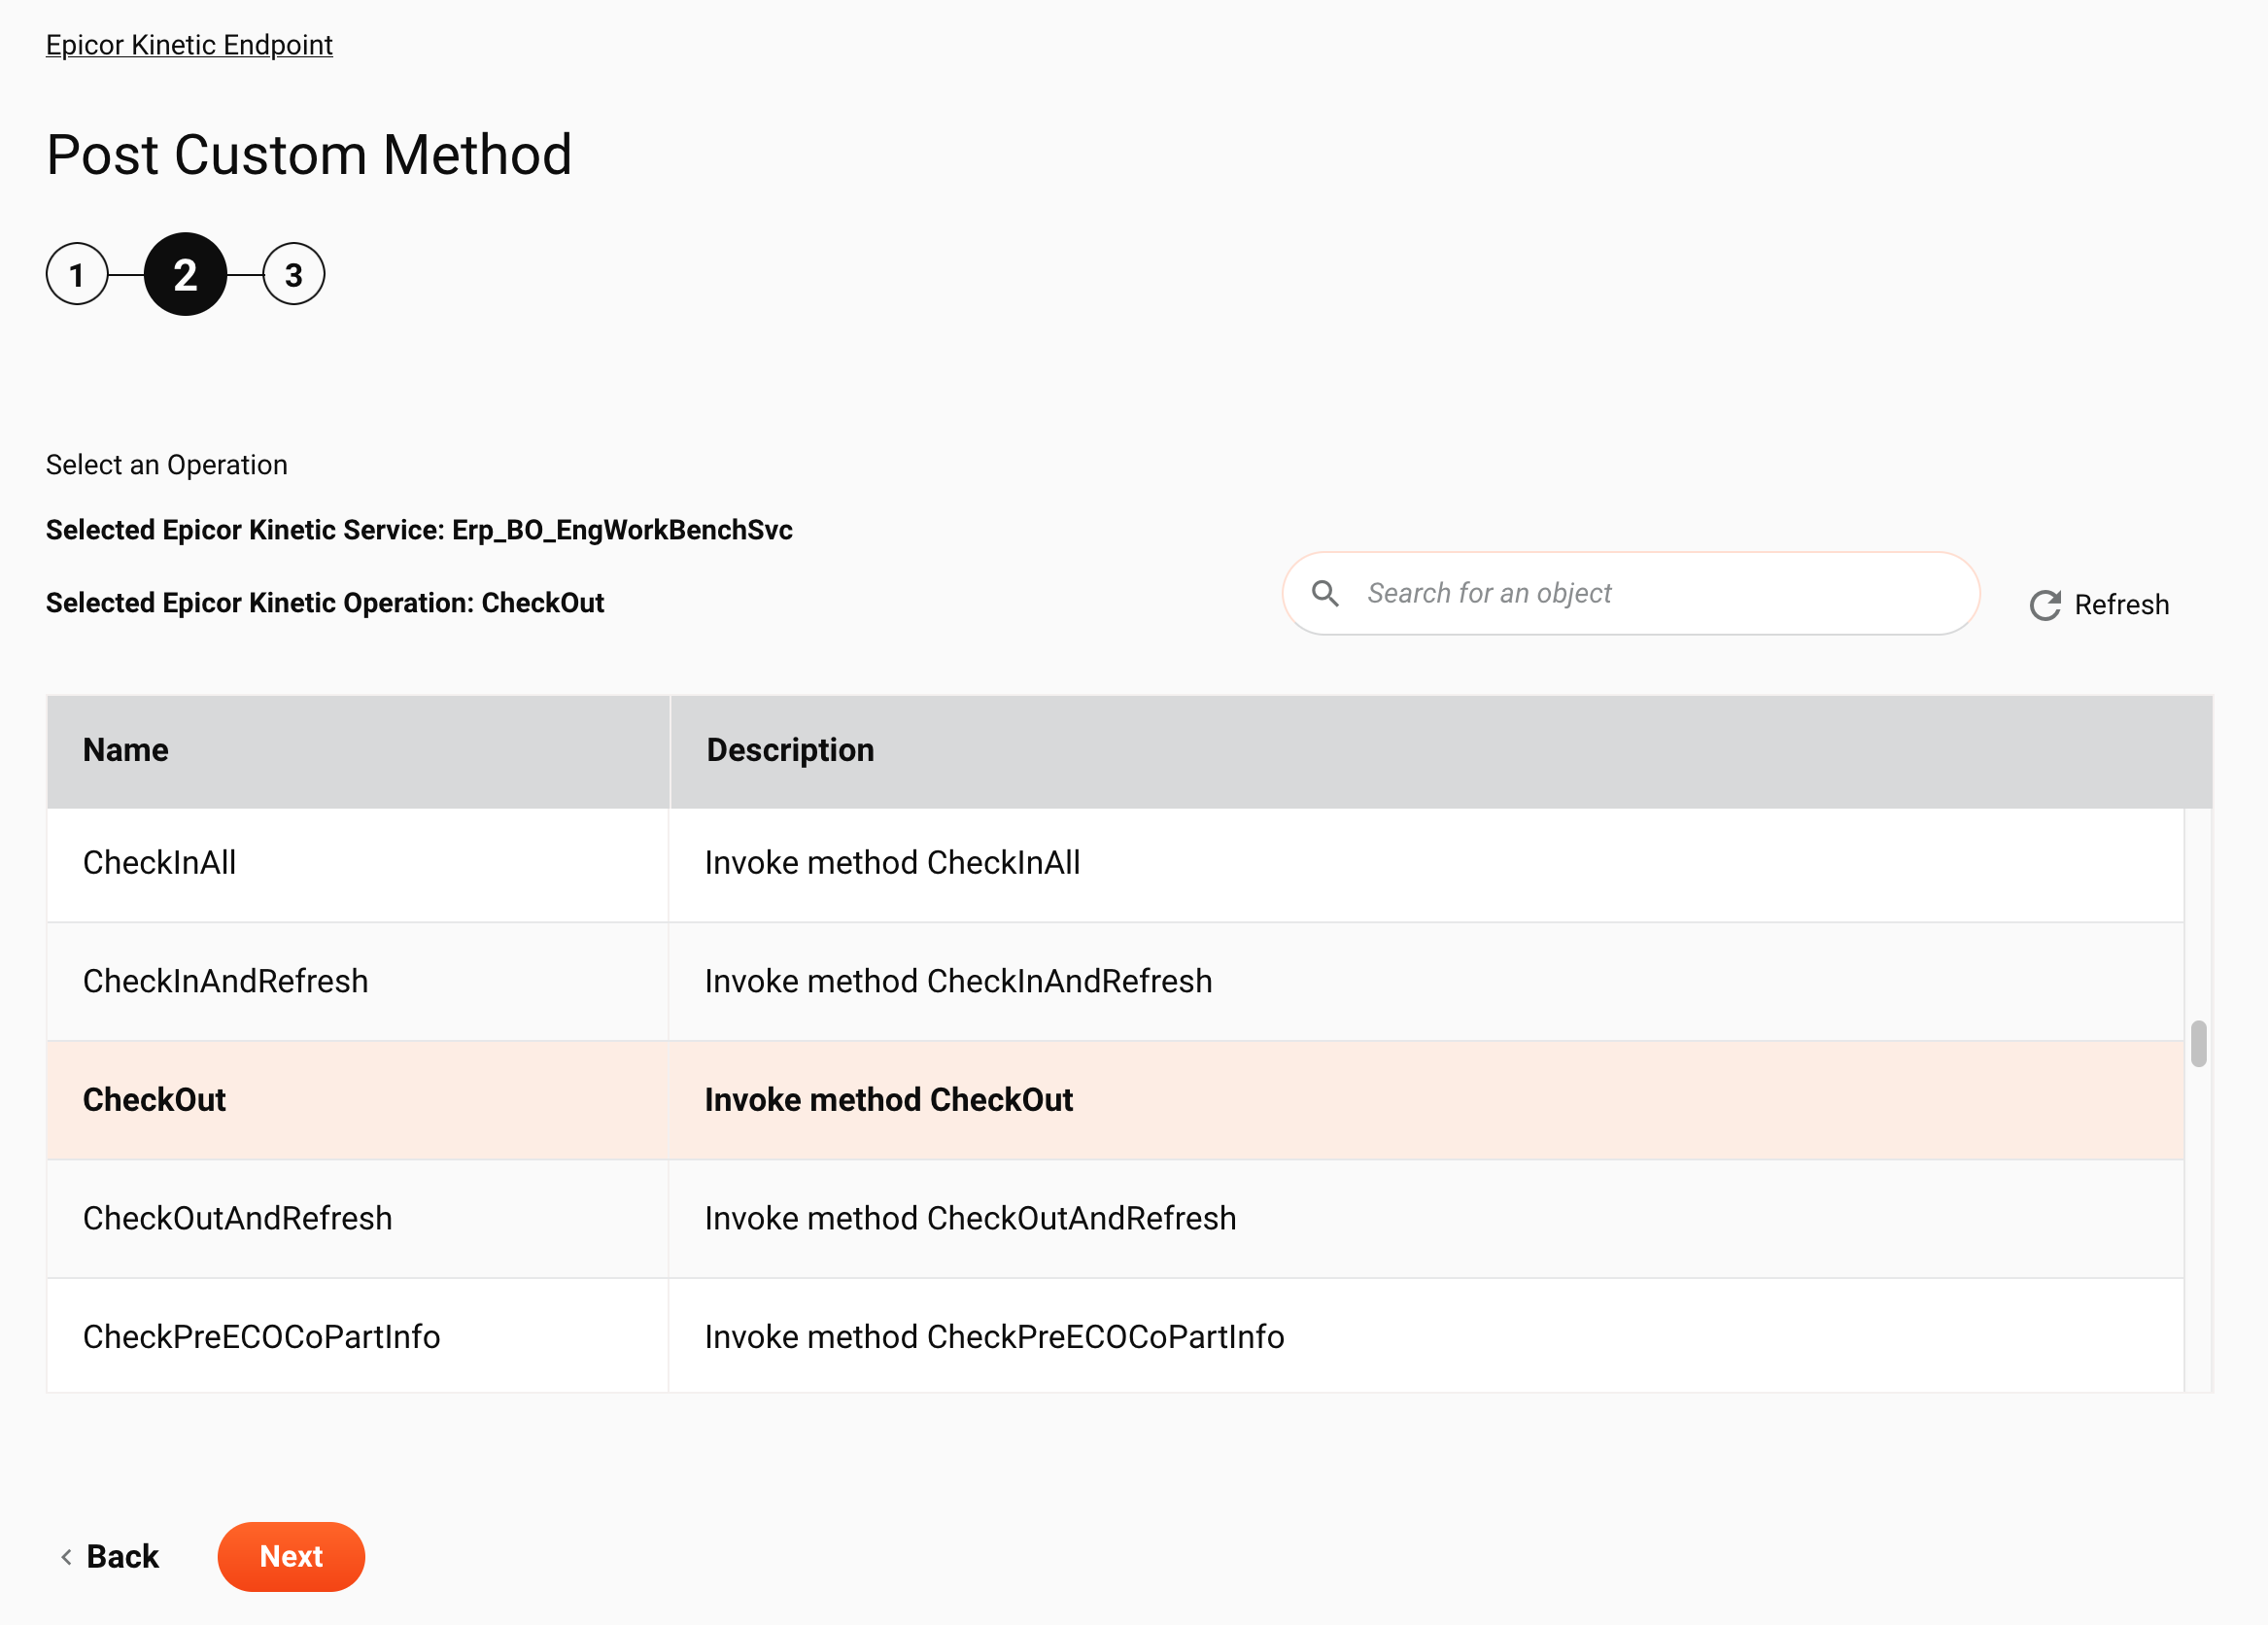Click the search magnifier icon
Screen dimensions: 2268x1625
click(x=1327, y=593)
